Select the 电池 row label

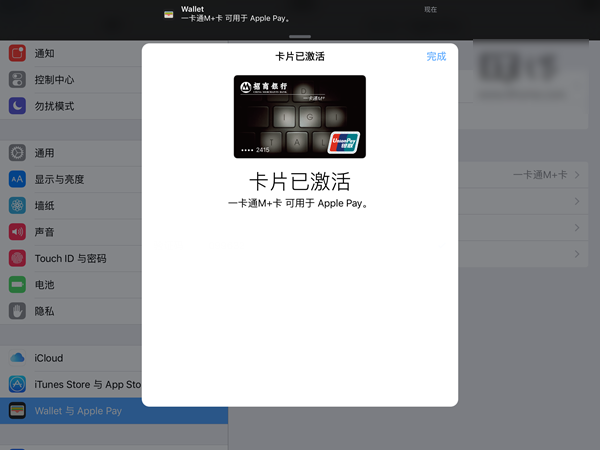(44, 285)
